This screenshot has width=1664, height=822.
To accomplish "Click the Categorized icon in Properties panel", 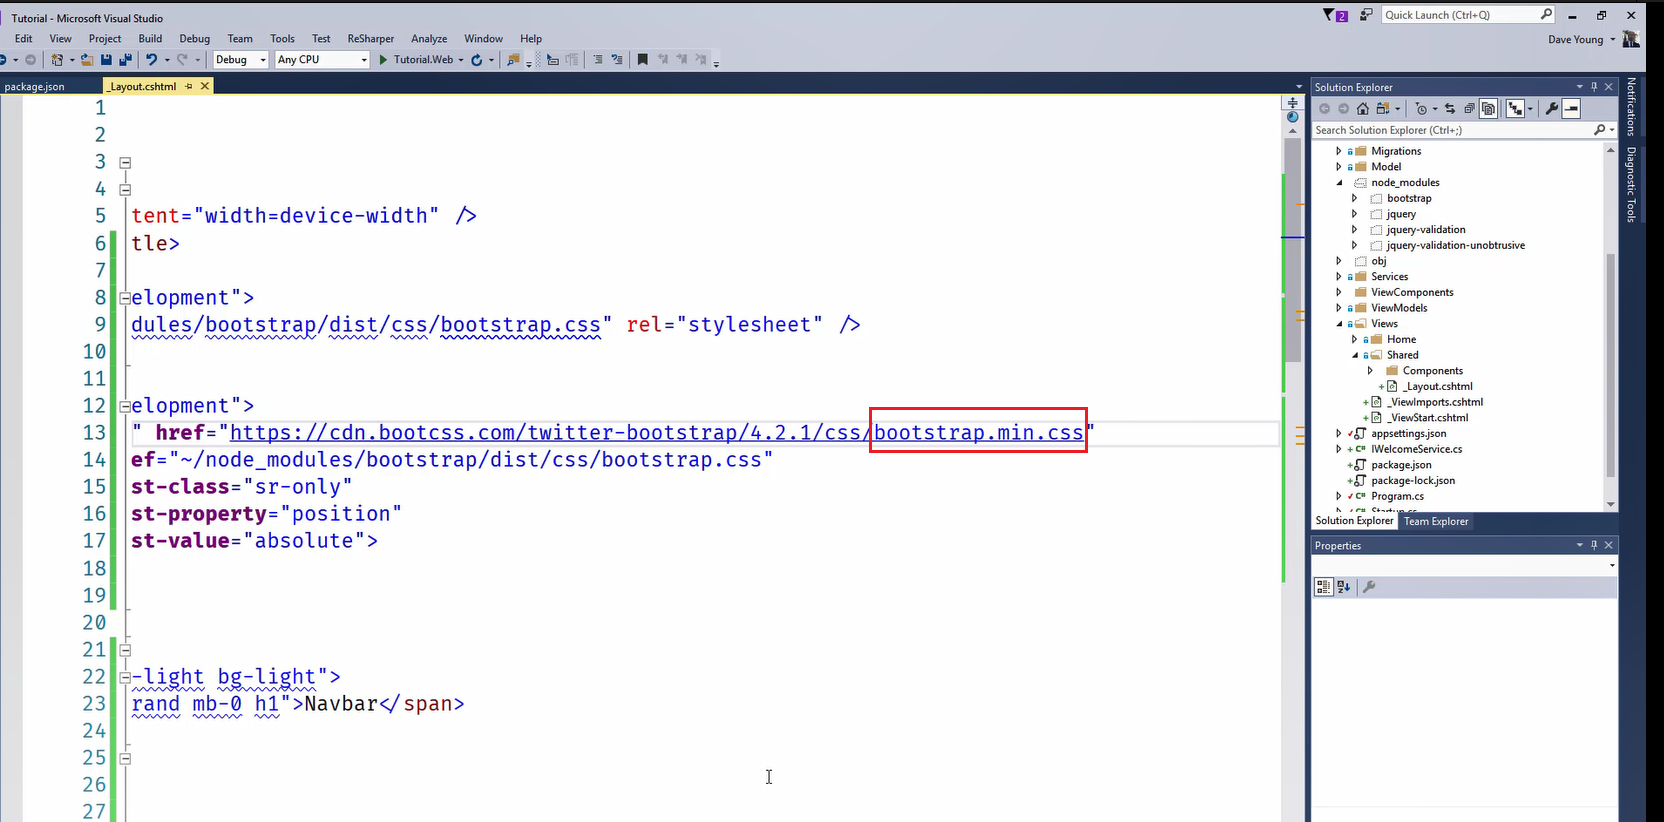I will pos(1323,587).
